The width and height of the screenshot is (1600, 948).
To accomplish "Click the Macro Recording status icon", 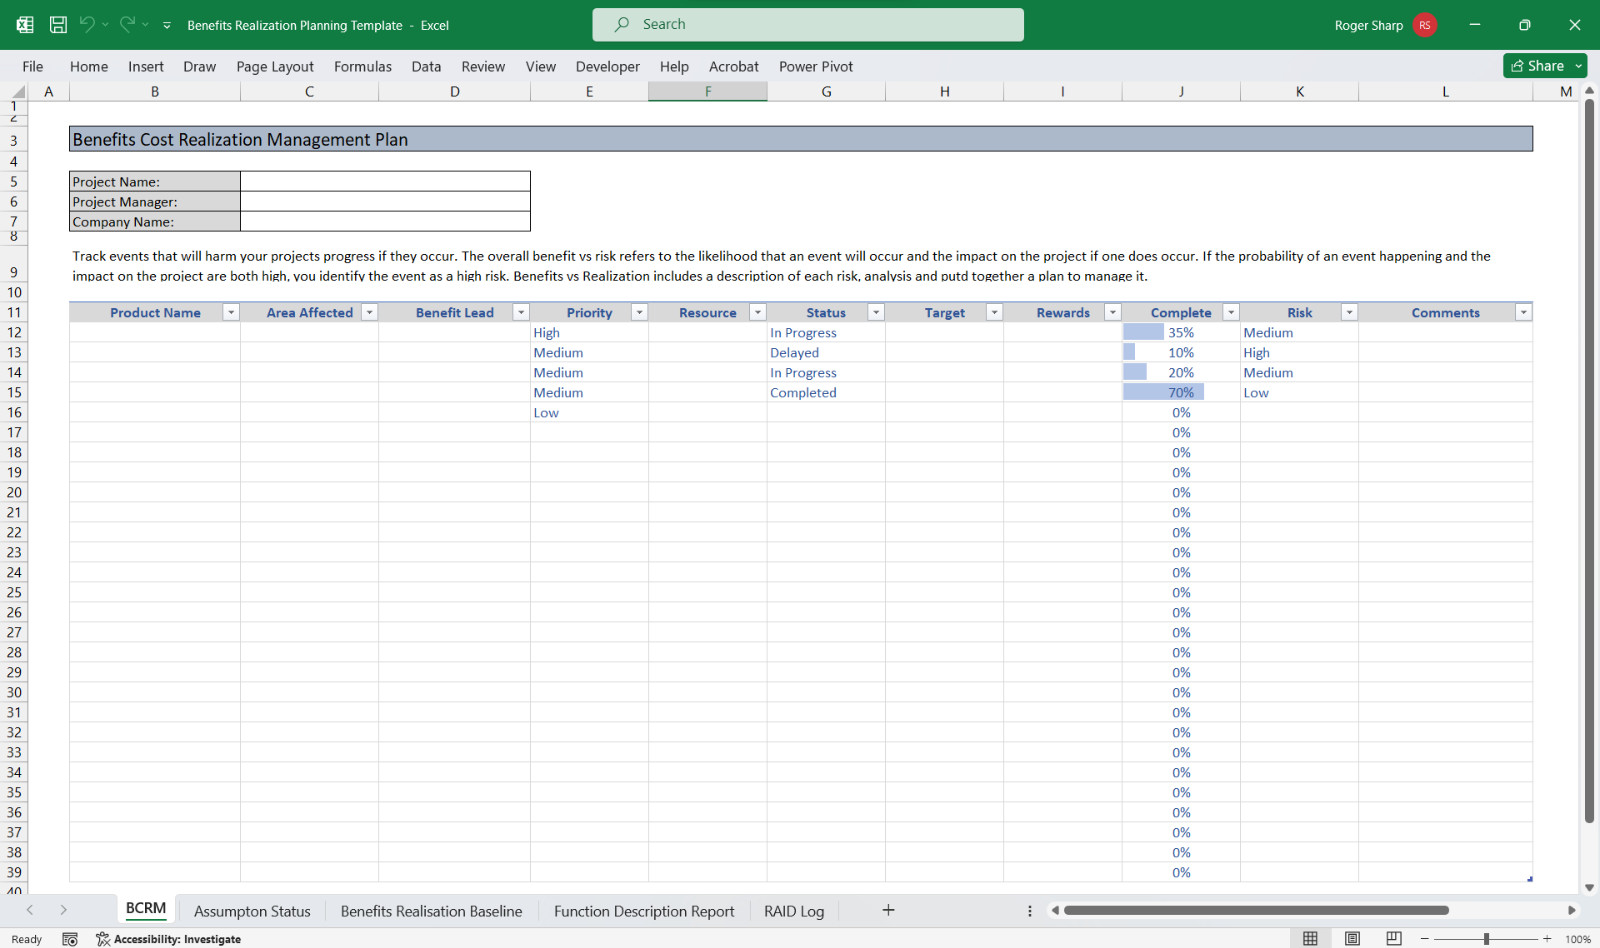I will 70,939.
